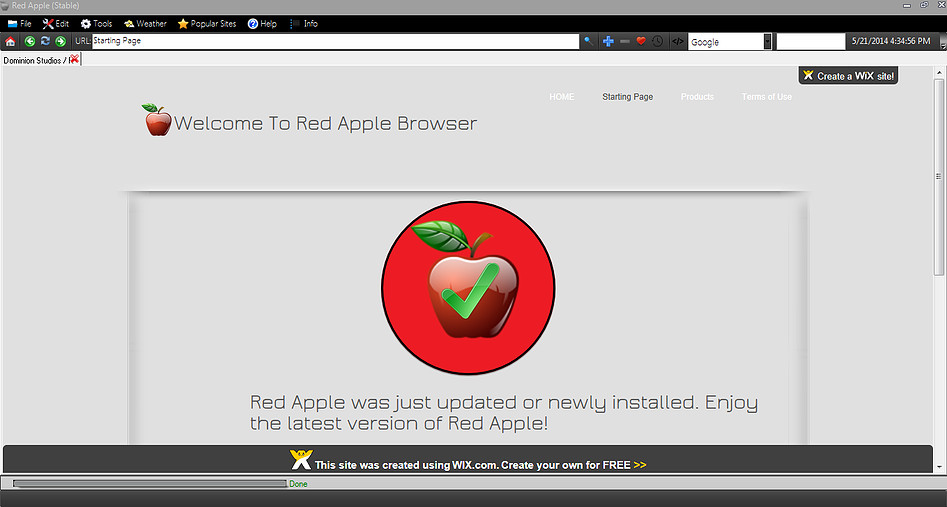
Task: Open the Weather menu
Action: click(x=146, y=24)
